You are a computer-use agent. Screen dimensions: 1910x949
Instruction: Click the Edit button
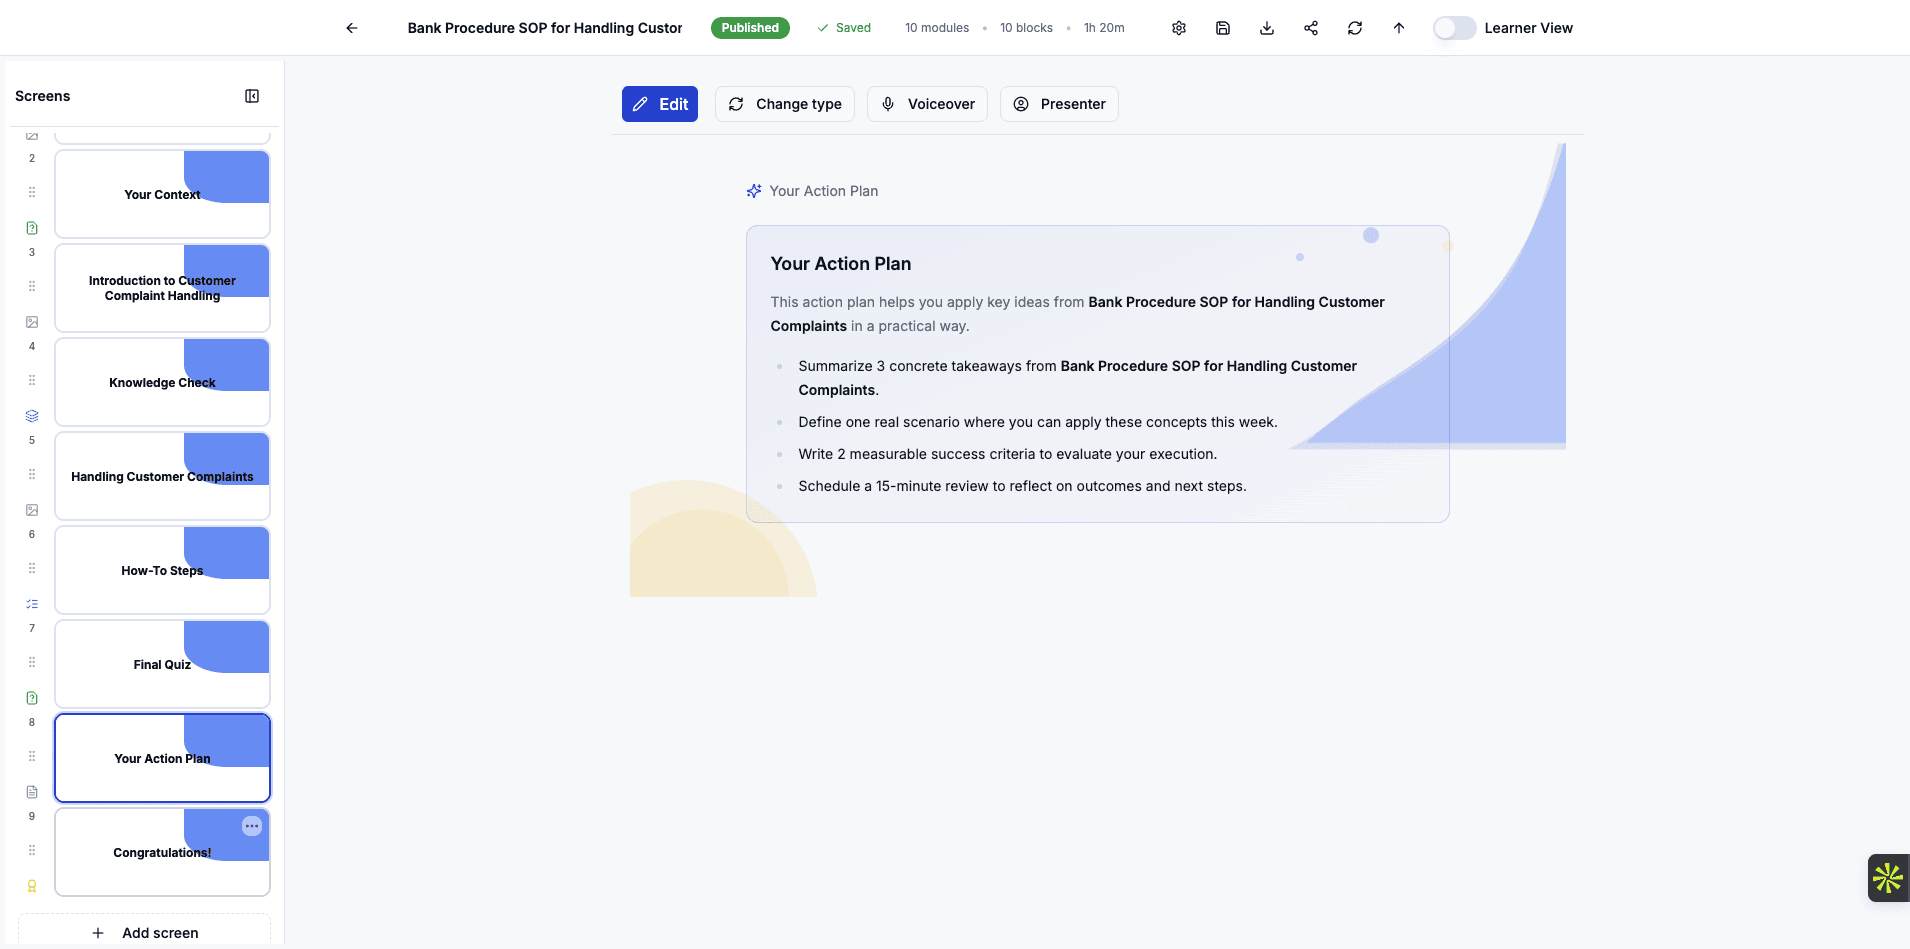point(660,104)
